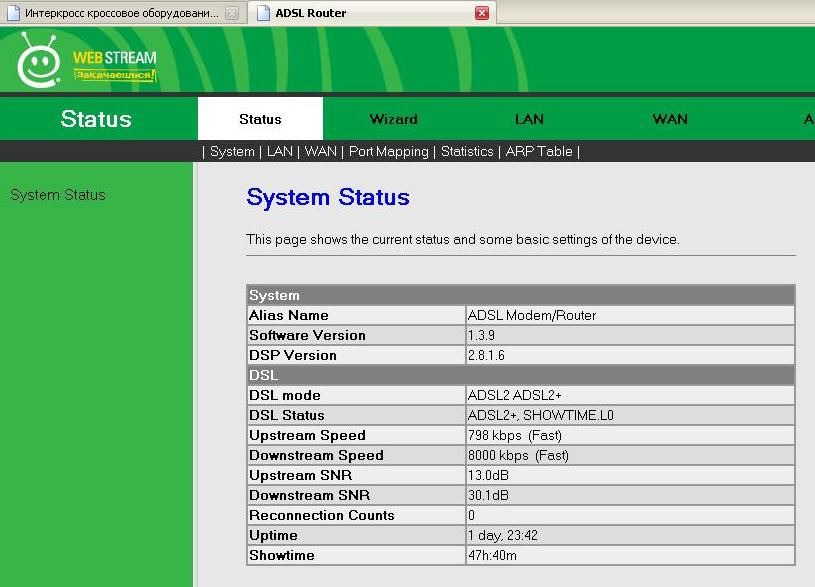
Task: Open the Port Mapping submenu link
Action: click(389, 151)
